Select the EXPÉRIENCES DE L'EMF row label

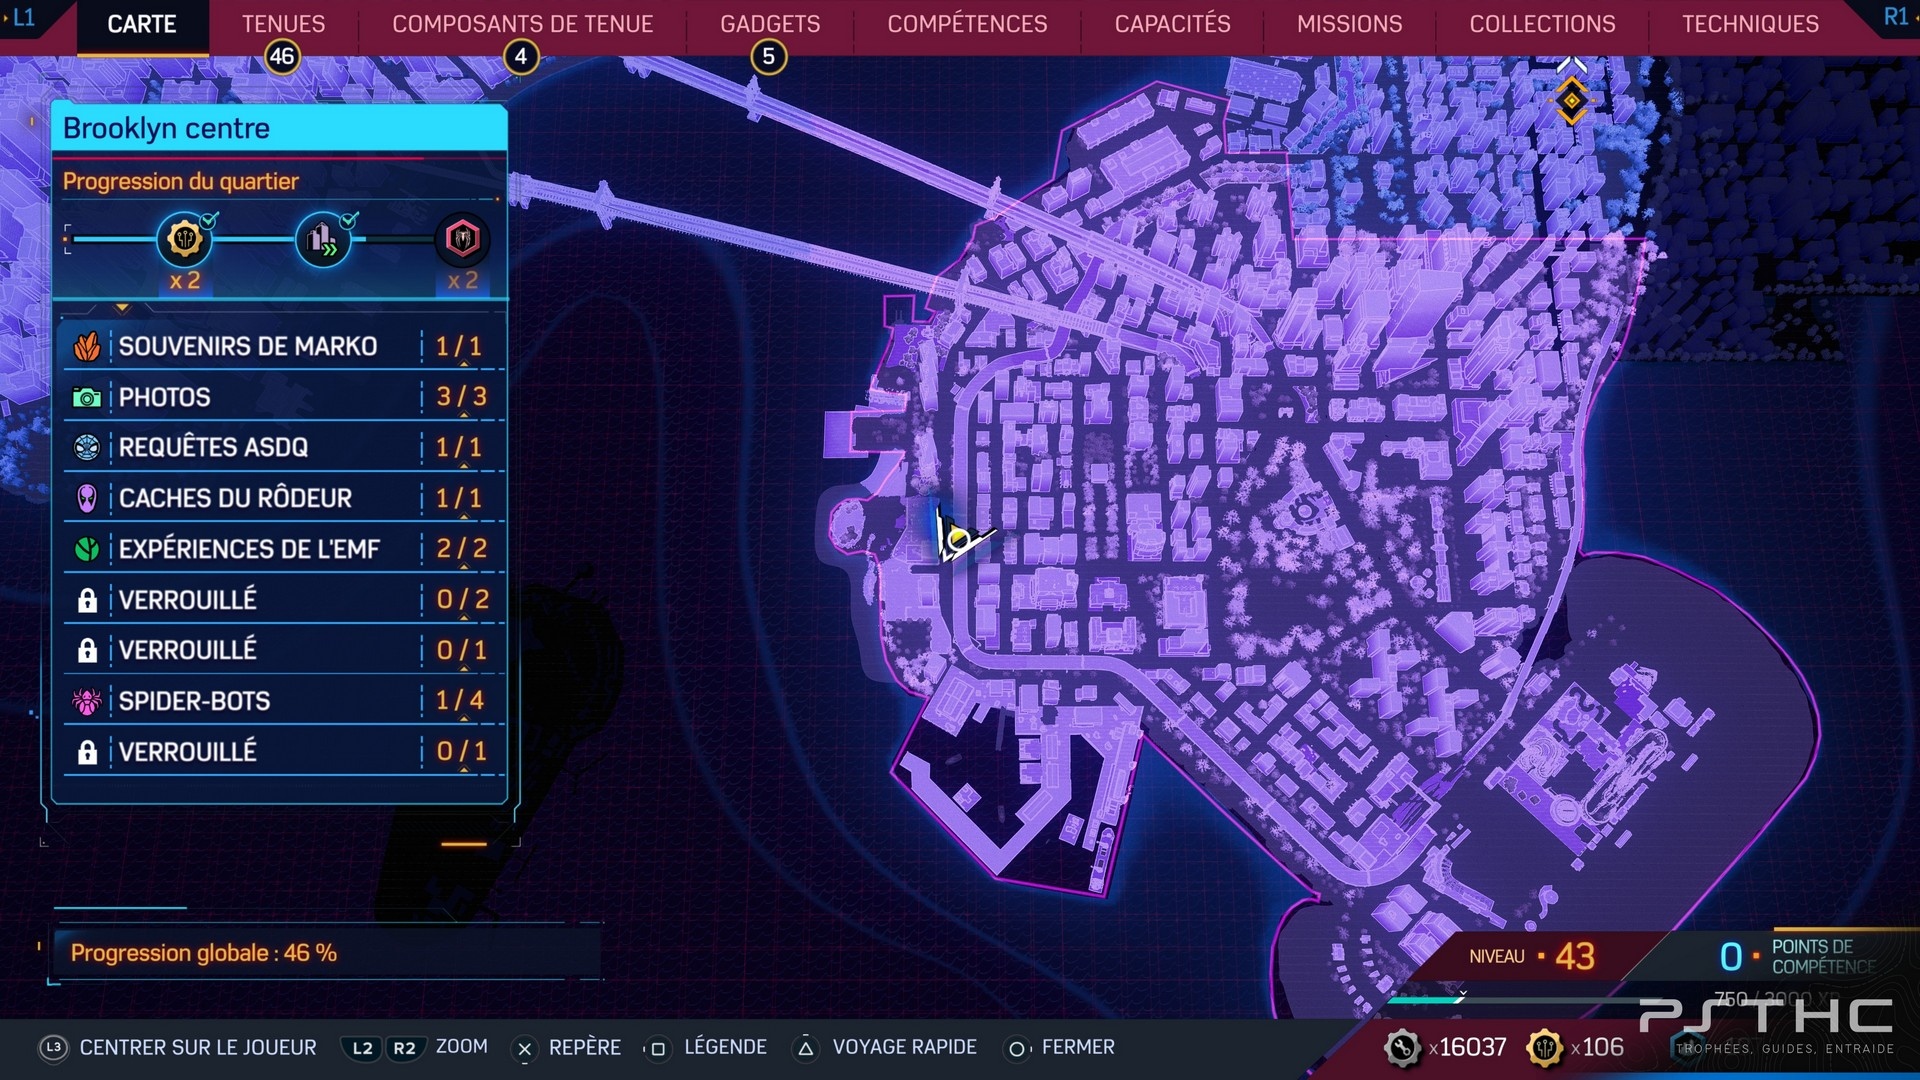coord(249,549)
